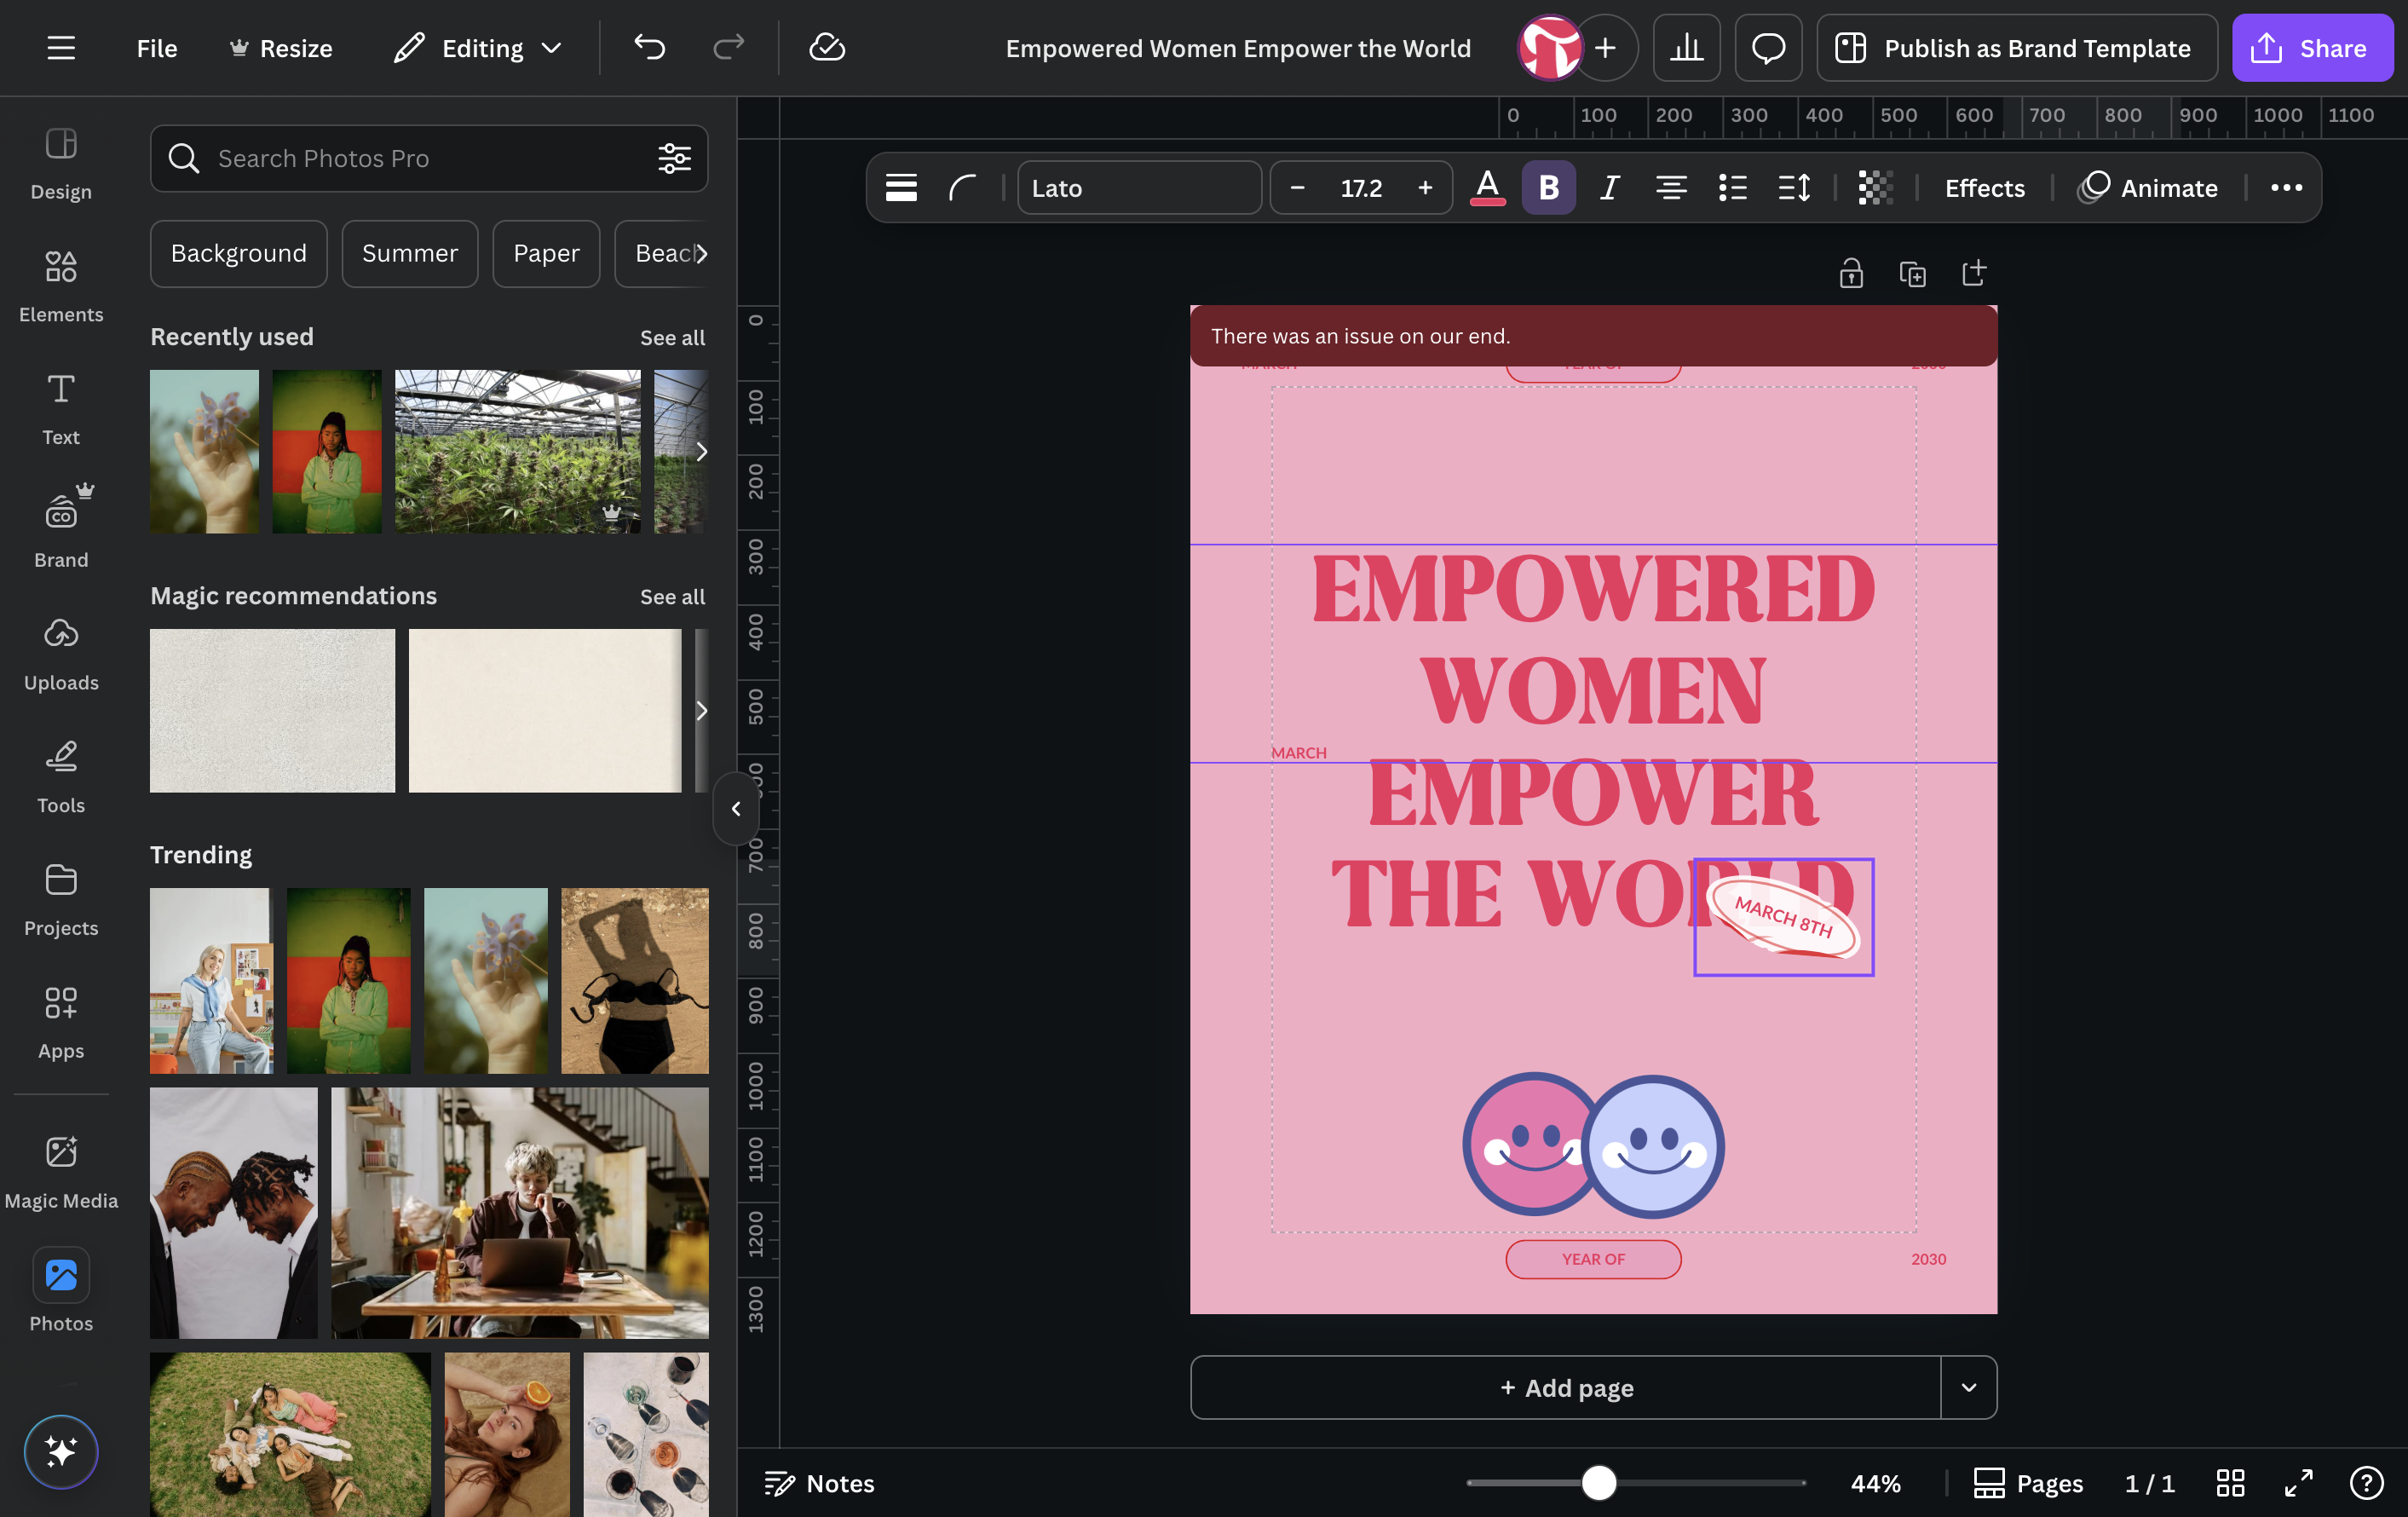The height and width of the screenshot is (1517, 2408).
Task: Open the Lato font dropdown
Action: pyautogui.click(x=1139, y=187)
